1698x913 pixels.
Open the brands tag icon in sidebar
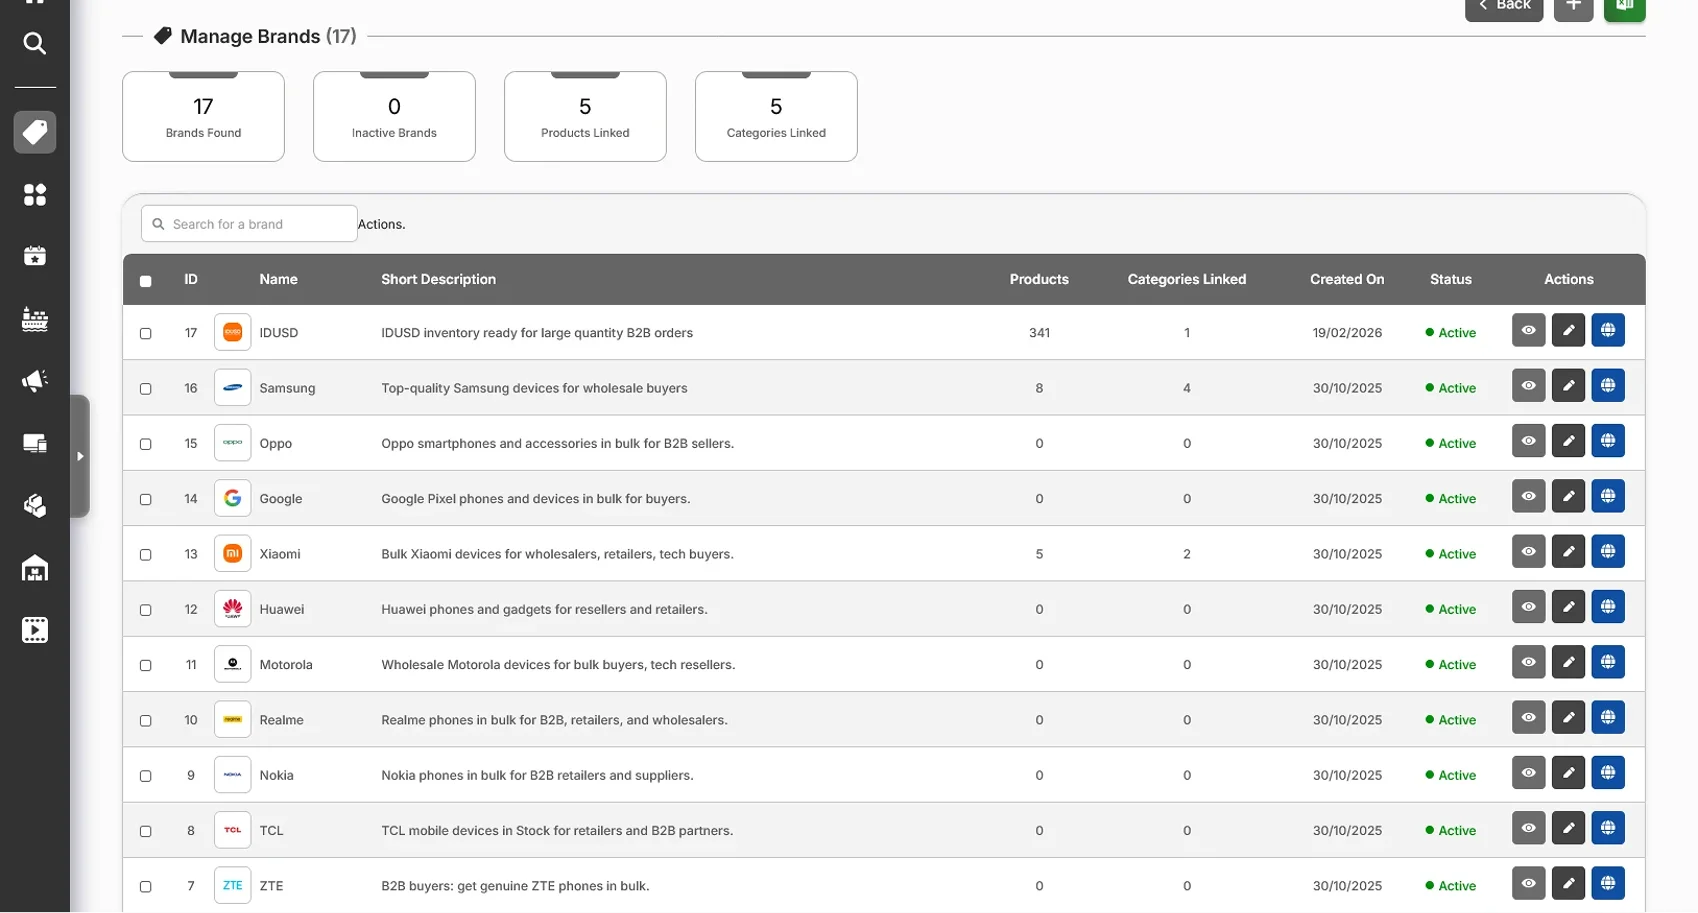coord(35,132)
